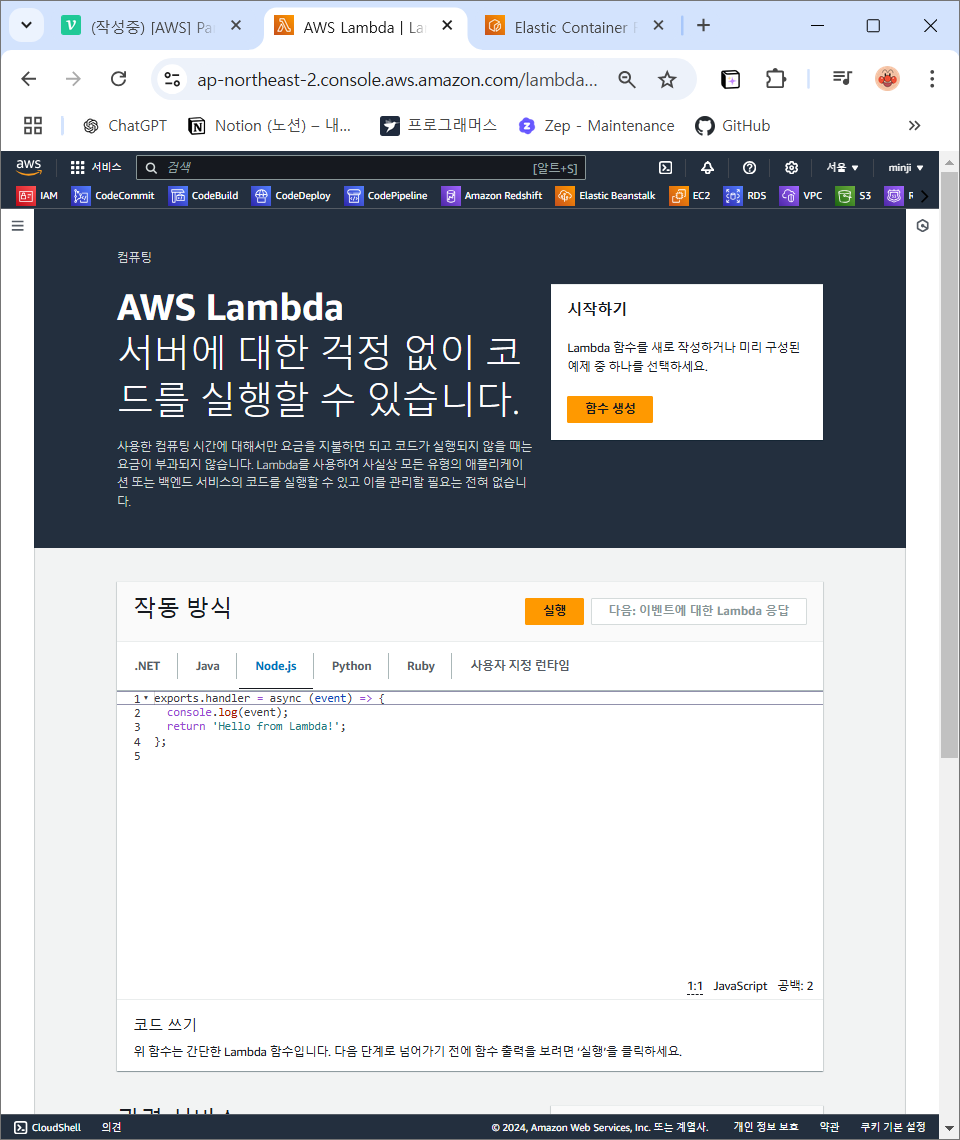Open IAM shortcut in the favorites bar
960x1140 pixels.
[x=37, y=196]
